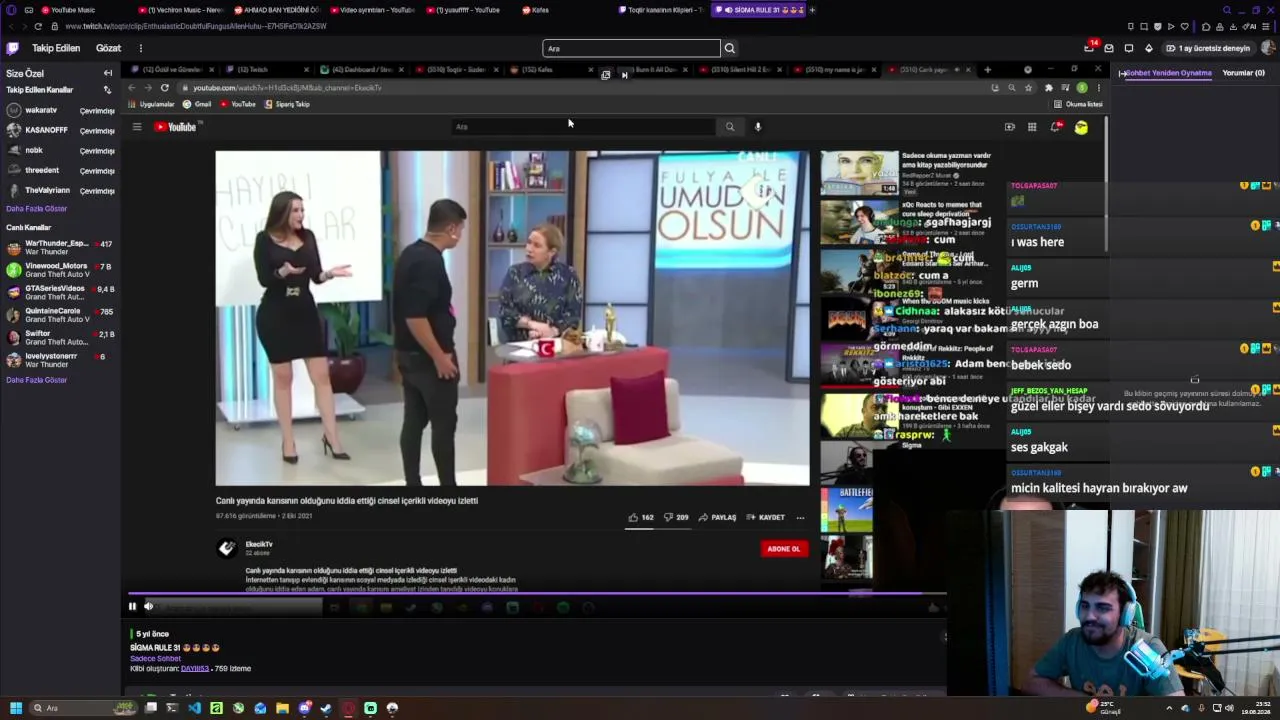This screenshot has width=1280, height=720.
Task: Open the Twitch whispers speech bubble icon
Action: click(1129, 48)
